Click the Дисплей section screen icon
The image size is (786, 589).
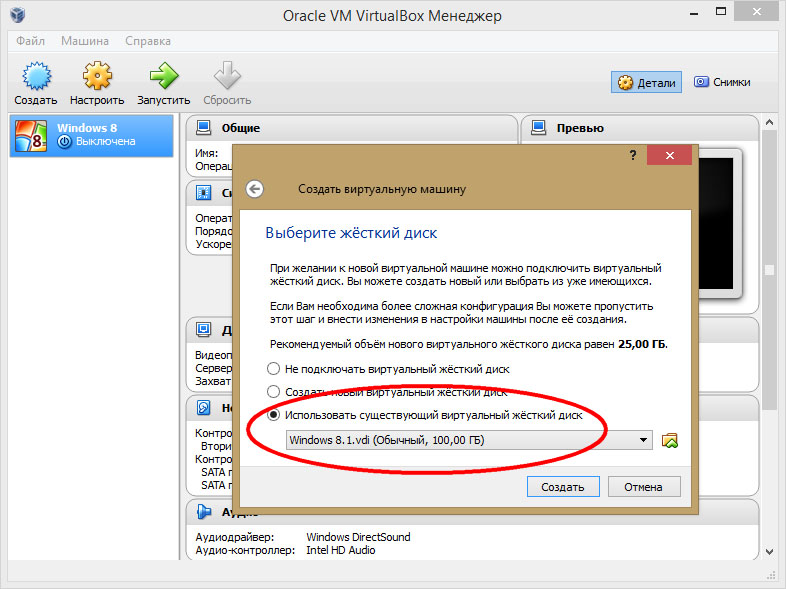204,329
